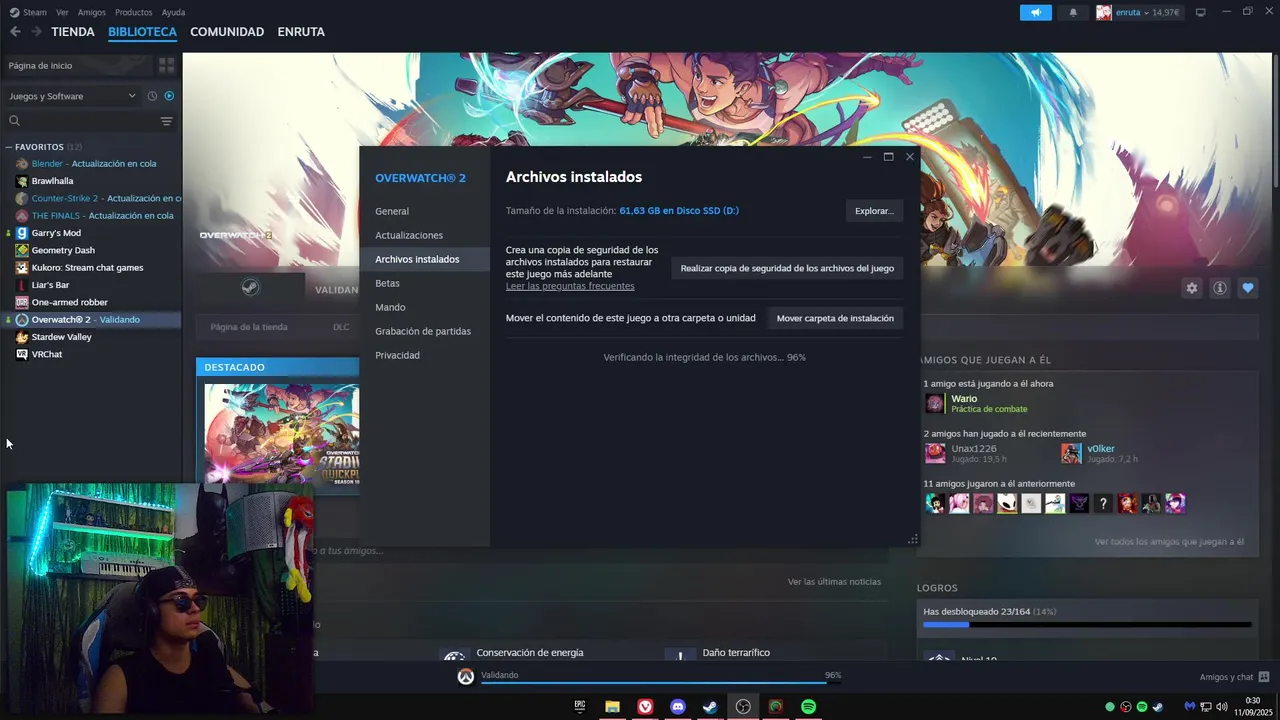Select the unknown friend question-mark avatar
The image size is (1280, 720).
point(1103,504)
